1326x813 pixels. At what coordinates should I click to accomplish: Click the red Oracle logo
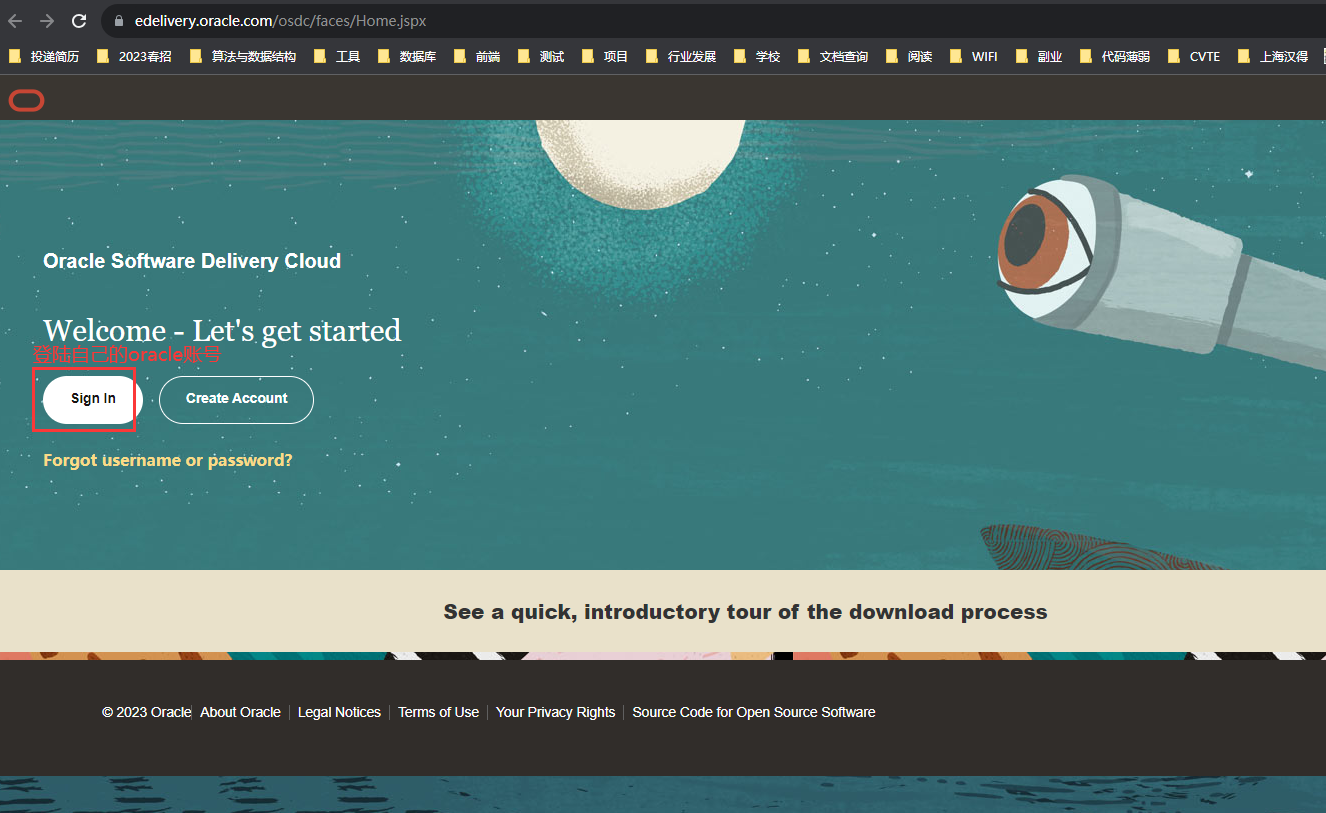pyautogui.click(x=26, y=100)
